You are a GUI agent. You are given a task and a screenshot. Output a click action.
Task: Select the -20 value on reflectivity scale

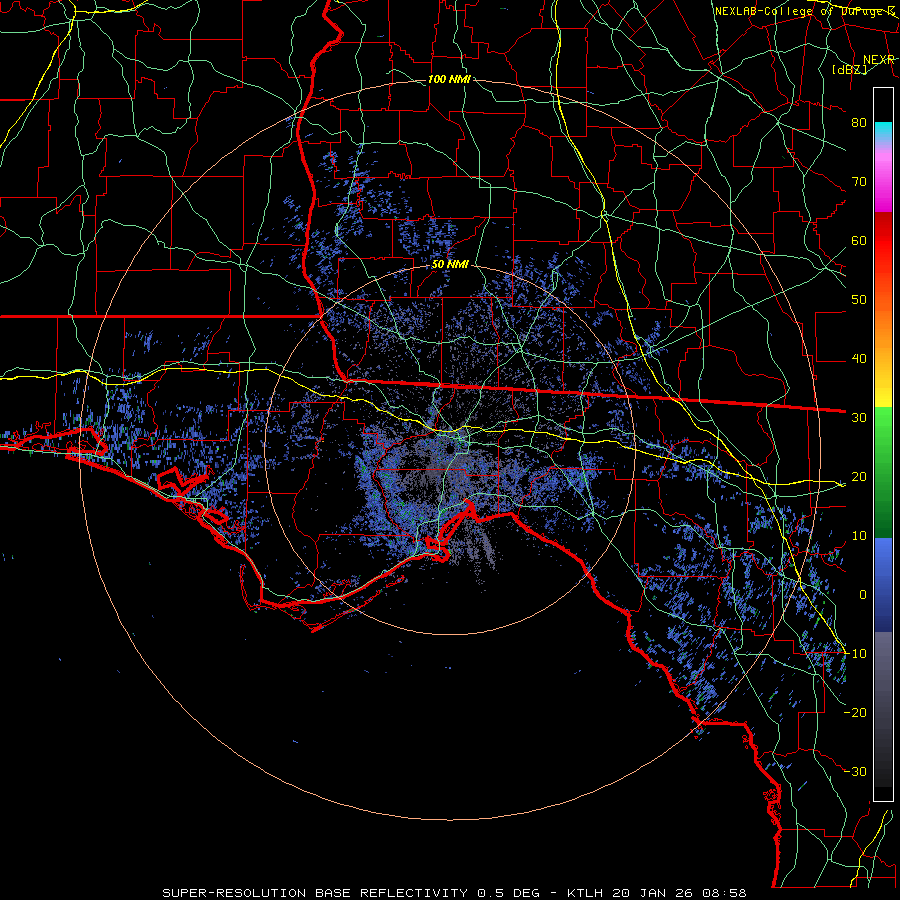point(855,712)
